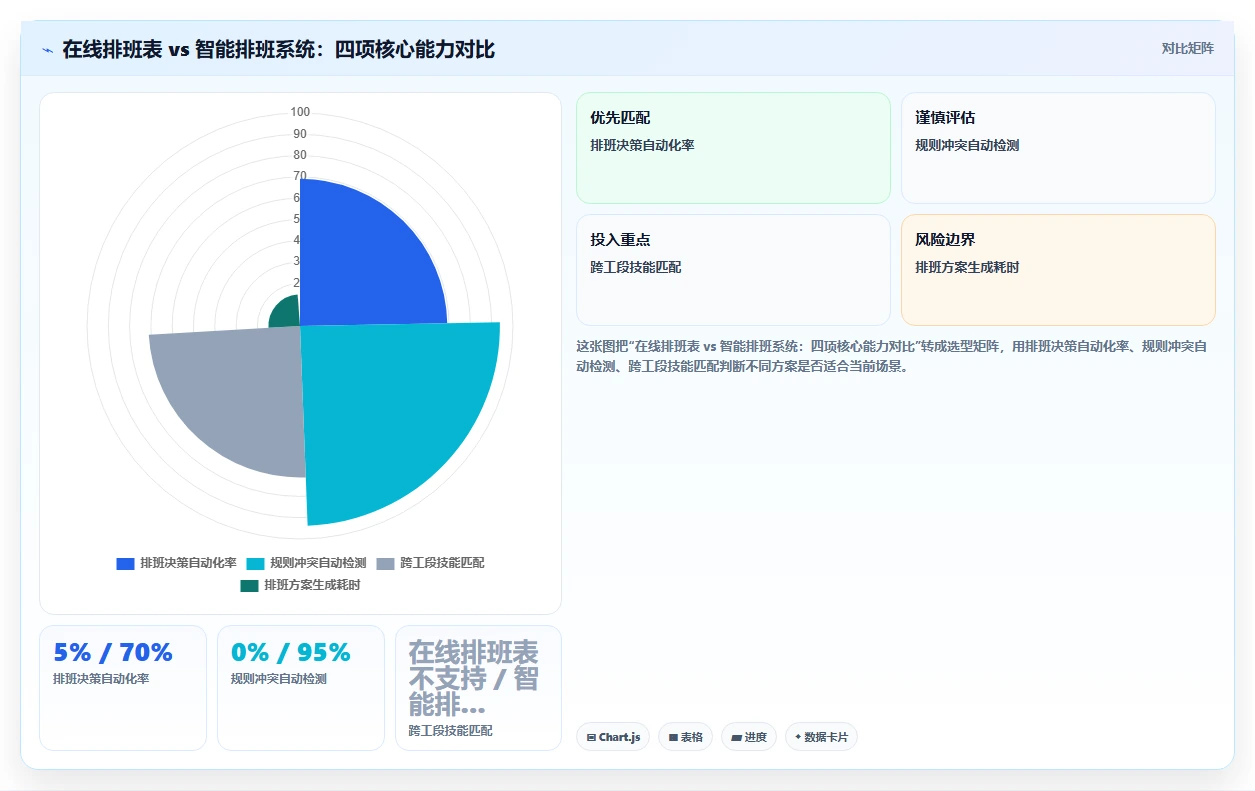Click 排班方案生成耗时 text in 风险边界 card
This screenshot has width=1255, height=791.
click(x=967, y=267)
